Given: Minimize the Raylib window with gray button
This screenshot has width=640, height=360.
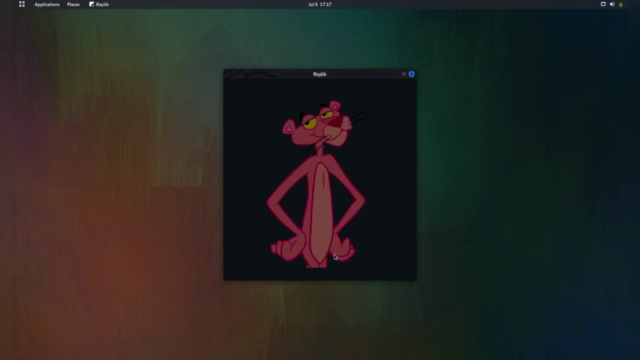Looking at the screenshot, I should [x=404, y=74].
